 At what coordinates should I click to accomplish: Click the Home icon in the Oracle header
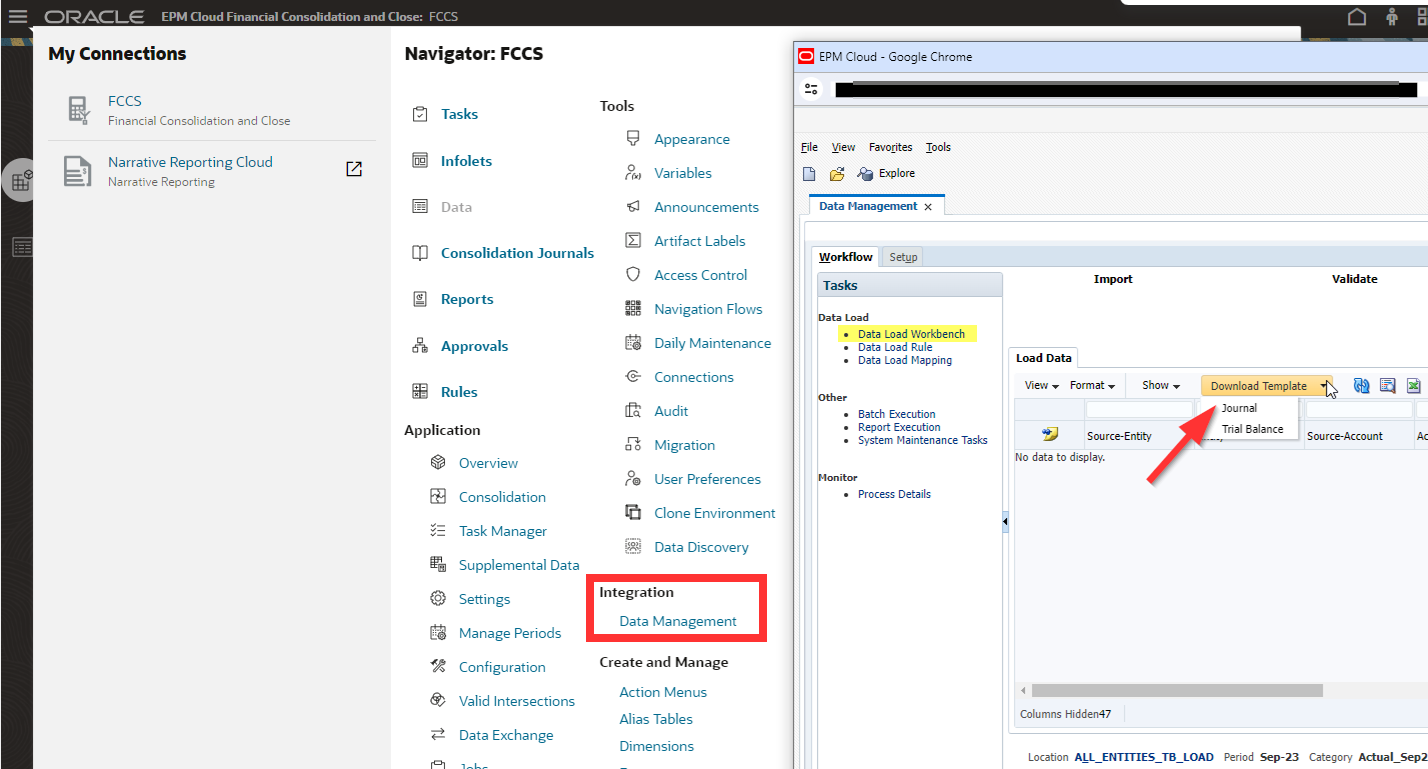coord(1357,17)
